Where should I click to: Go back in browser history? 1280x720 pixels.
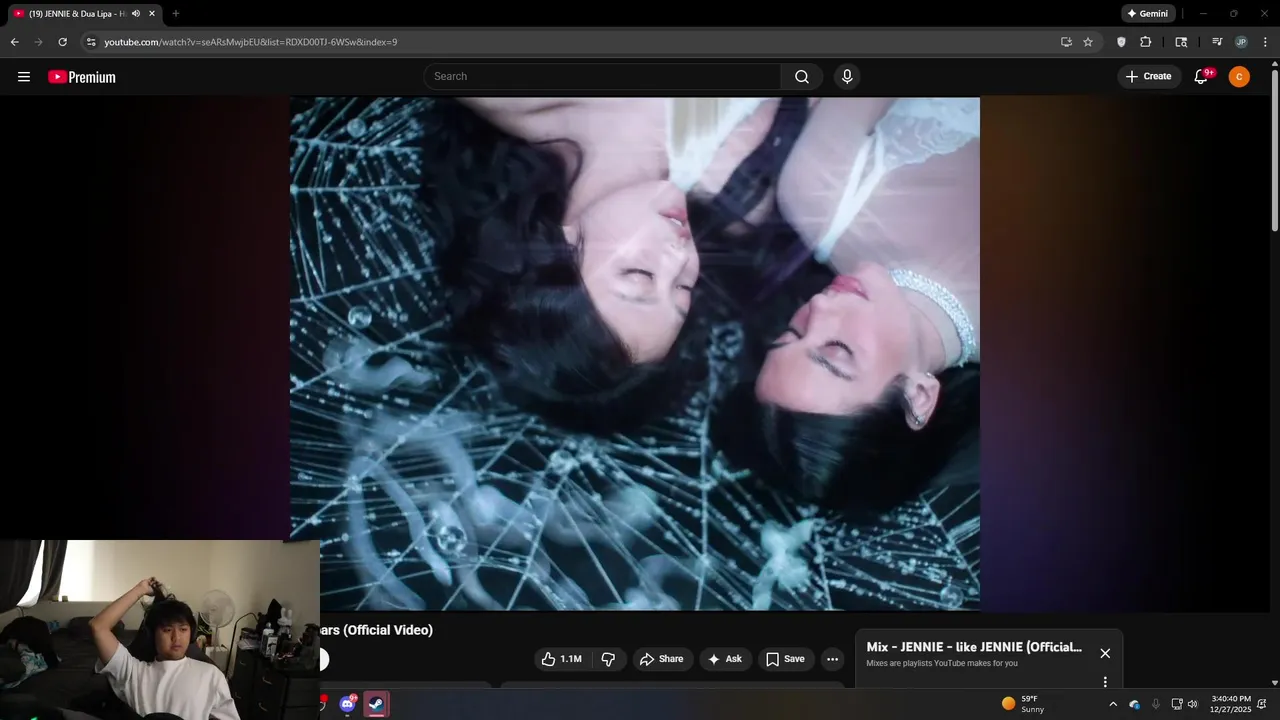click(x=14, y=42)
